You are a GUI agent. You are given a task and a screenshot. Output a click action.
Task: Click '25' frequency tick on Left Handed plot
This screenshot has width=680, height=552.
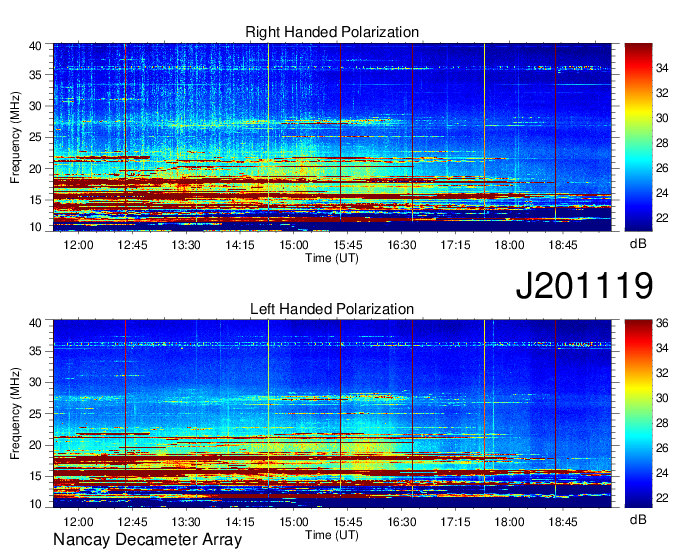pos(36,414)
